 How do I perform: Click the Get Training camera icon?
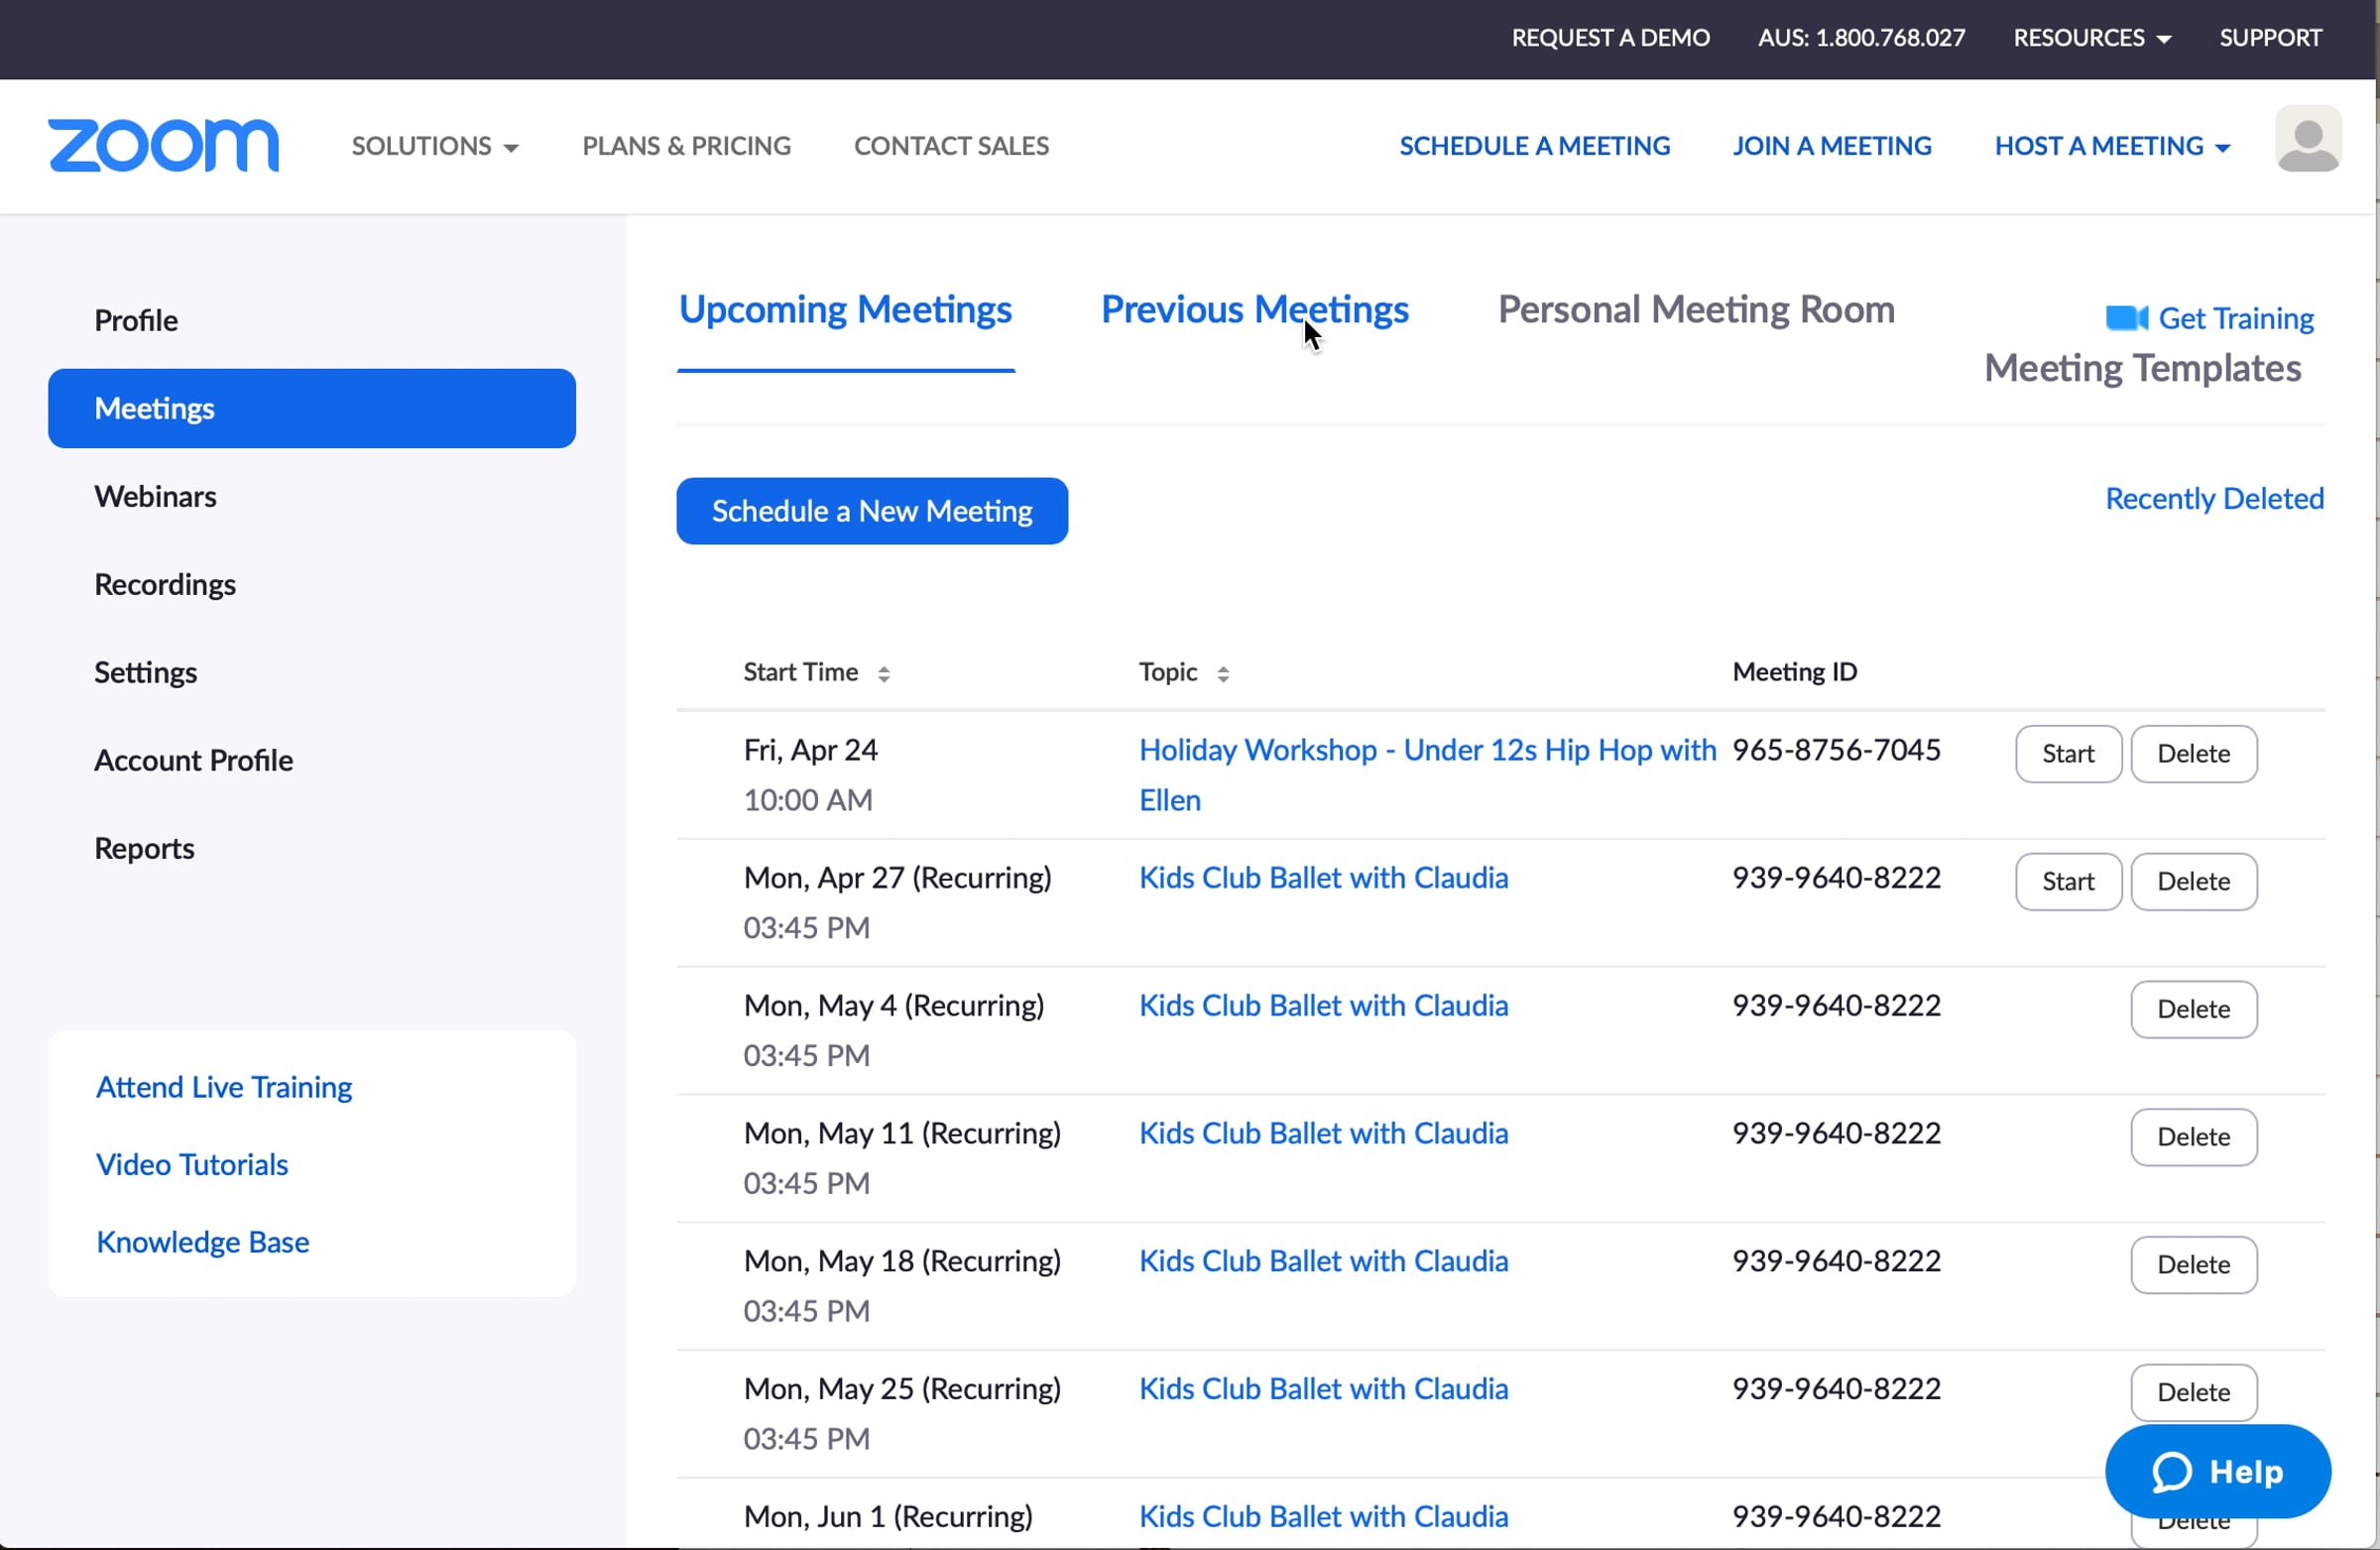coord(2126,318)
